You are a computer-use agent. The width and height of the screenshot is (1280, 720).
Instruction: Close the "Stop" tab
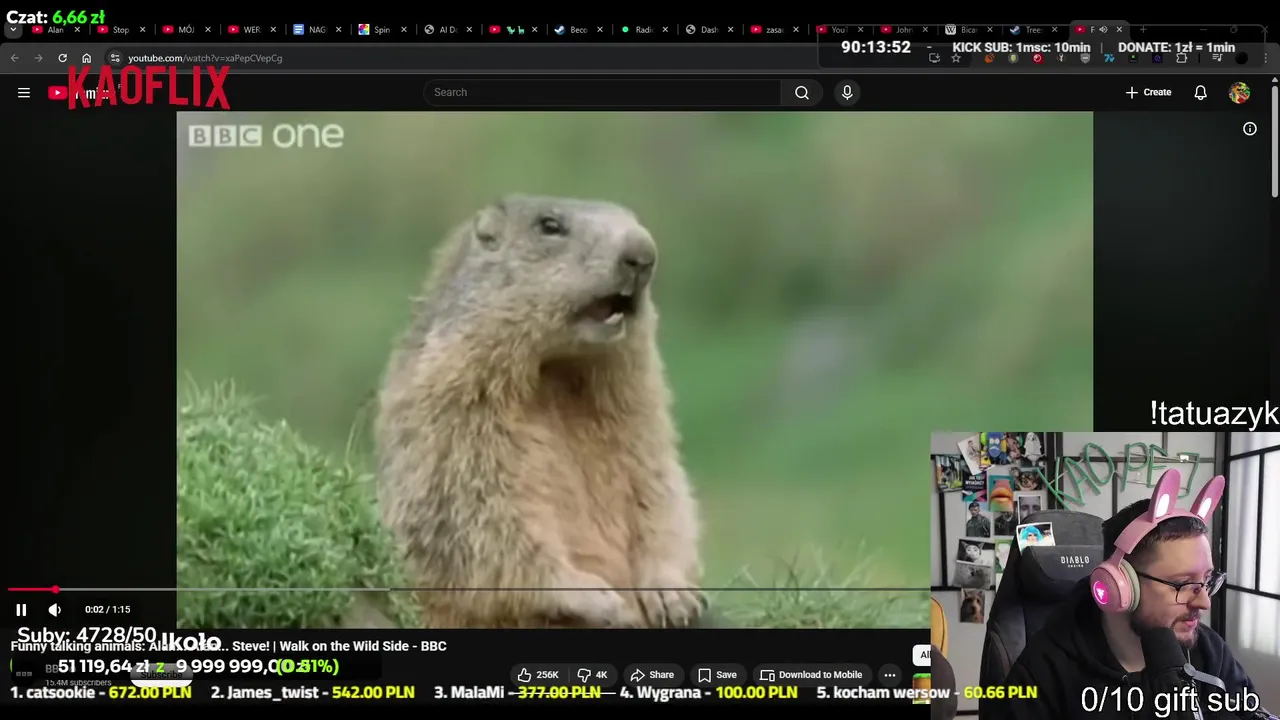(143, 30)
